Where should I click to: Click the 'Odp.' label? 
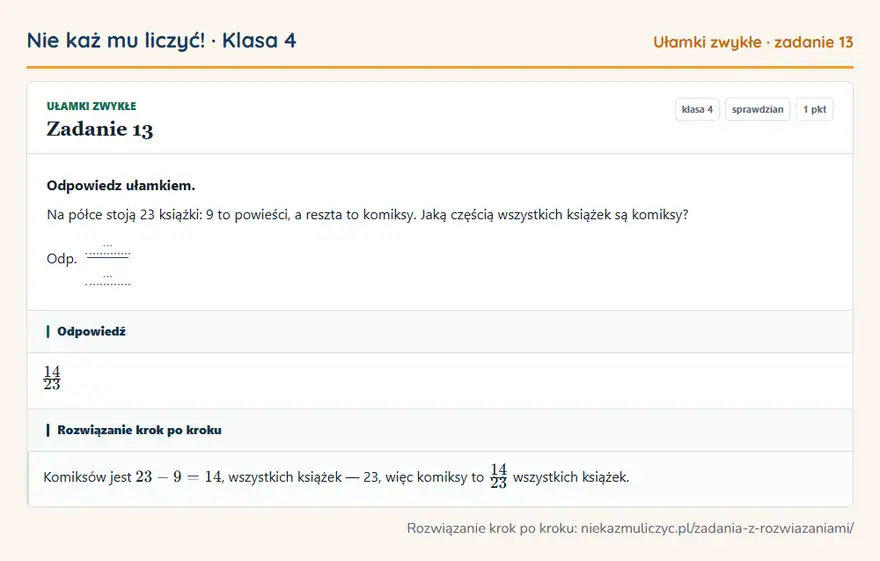coord(62,259)
